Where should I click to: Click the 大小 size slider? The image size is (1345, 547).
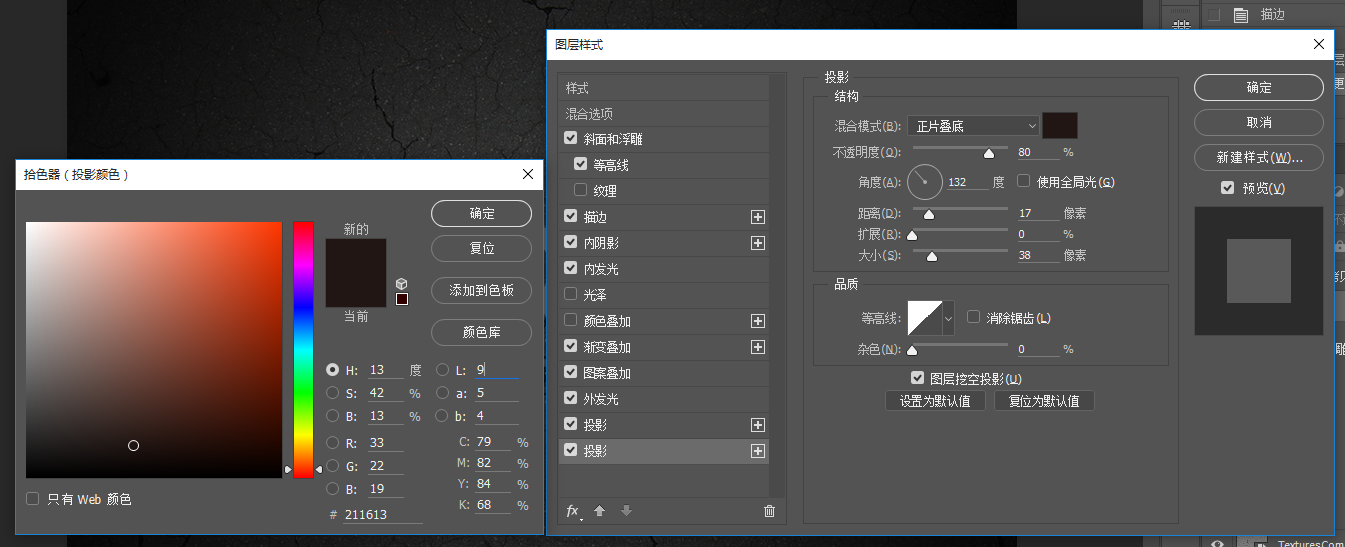tap(958, 255)
